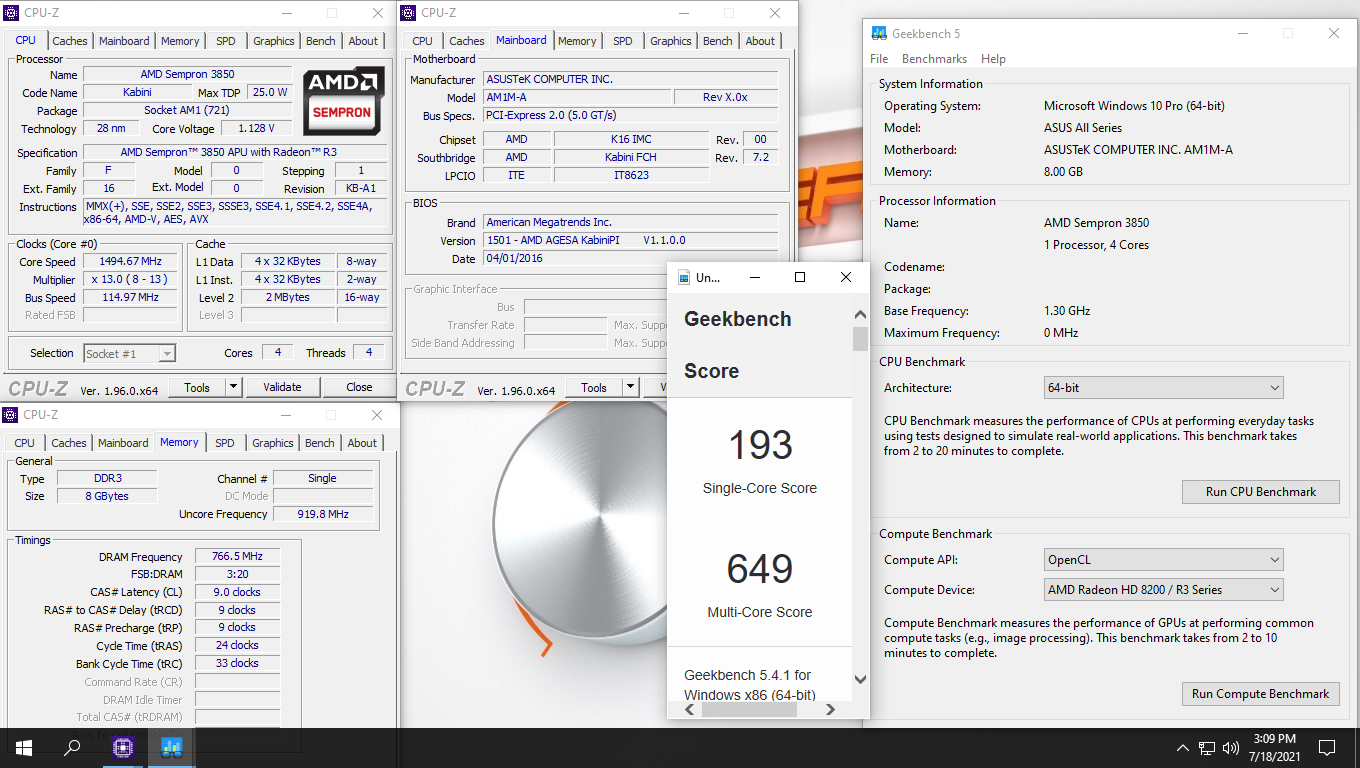
Task: Click the Uncore Frequency 919.8 MHz field
Action: click(x=323, y=514)
